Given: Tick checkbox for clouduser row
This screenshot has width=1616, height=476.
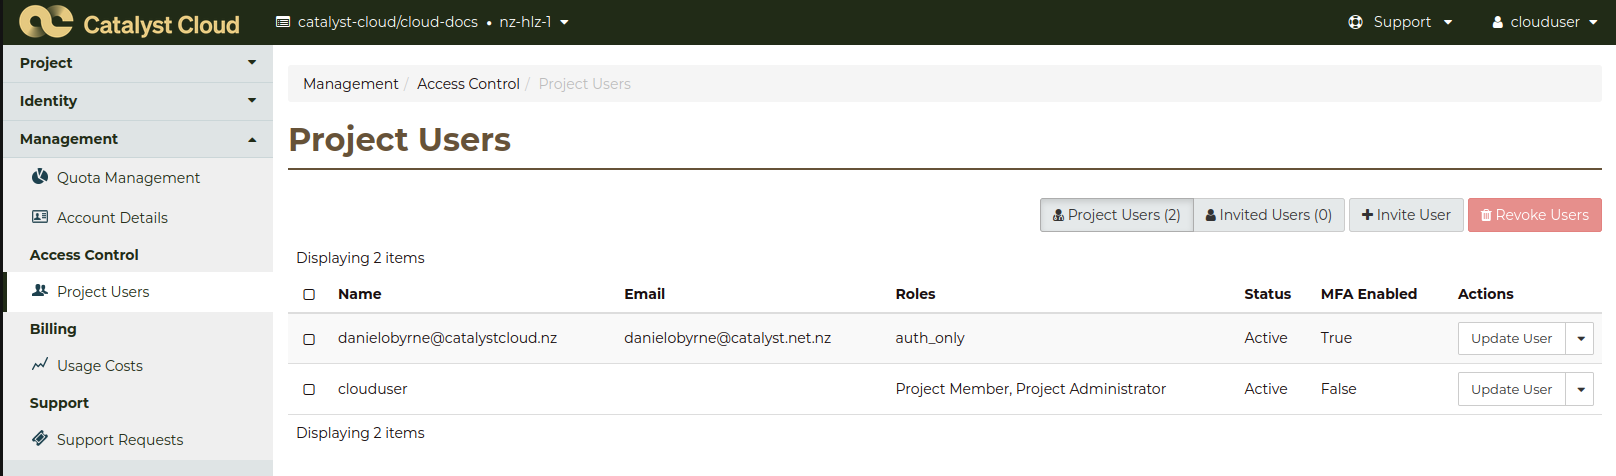Looking at the screenshot, I should coord(309,389).
